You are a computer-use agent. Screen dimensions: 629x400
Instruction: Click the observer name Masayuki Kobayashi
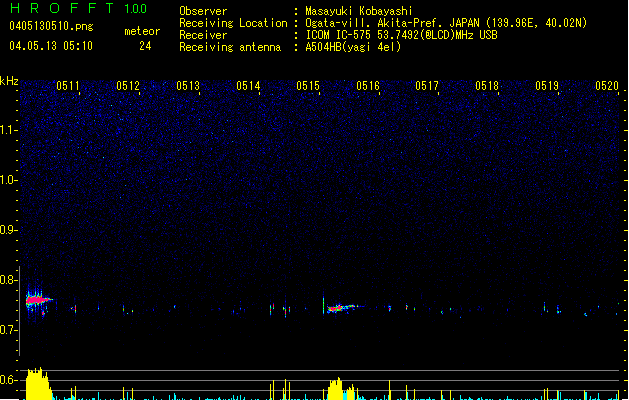[359, 11]
